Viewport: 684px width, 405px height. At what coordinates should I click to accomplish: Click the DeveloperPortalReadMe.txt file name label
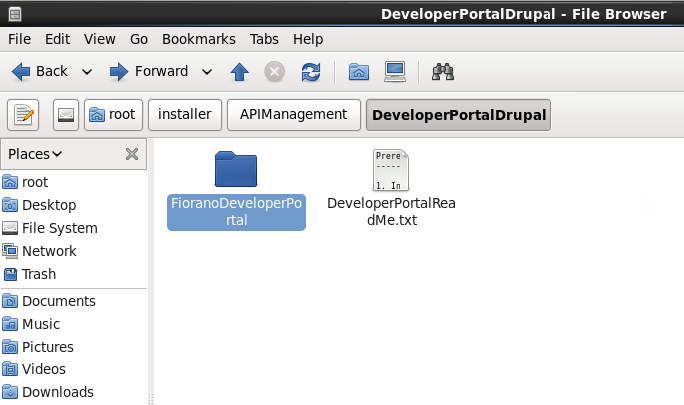click(391, 212)
